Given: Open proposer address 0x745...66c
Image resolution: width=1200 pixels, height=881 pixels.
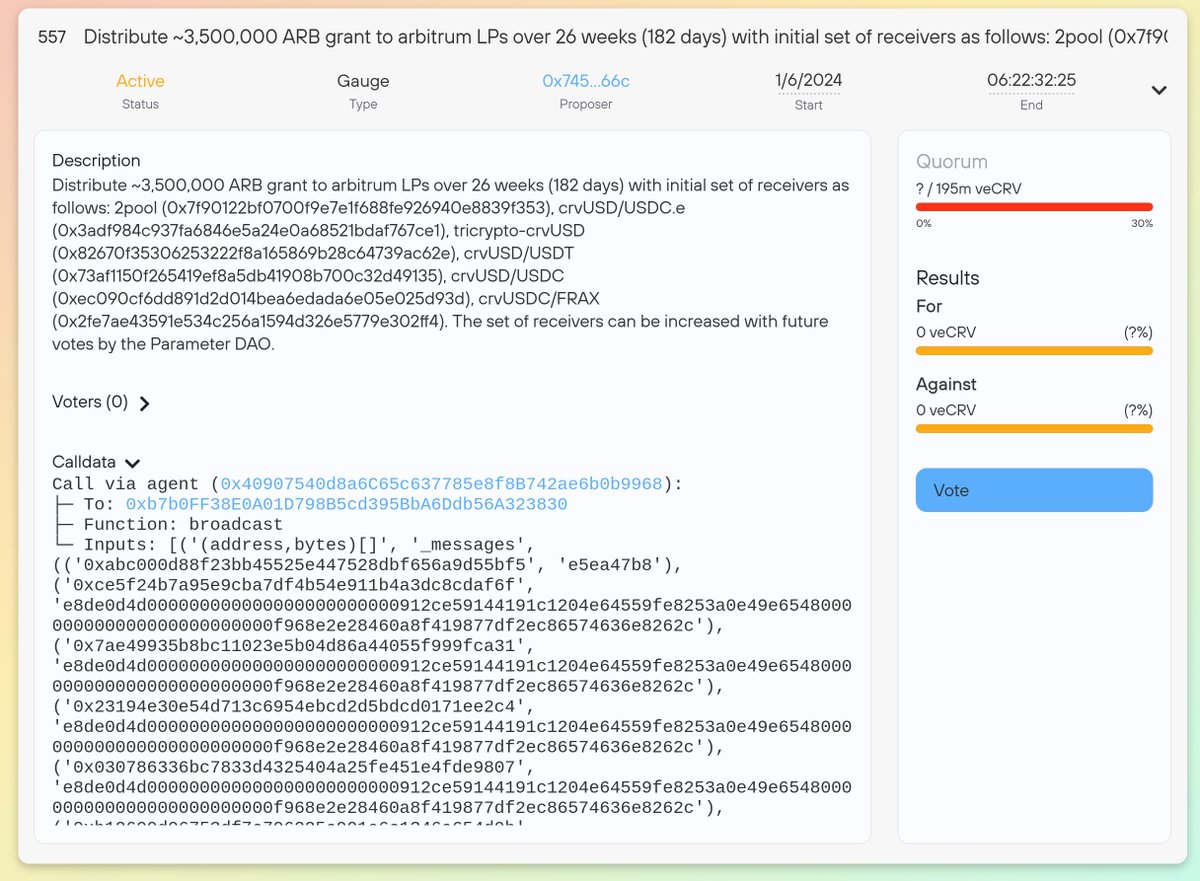Looking at the screenshot, I should coord(586,81).
